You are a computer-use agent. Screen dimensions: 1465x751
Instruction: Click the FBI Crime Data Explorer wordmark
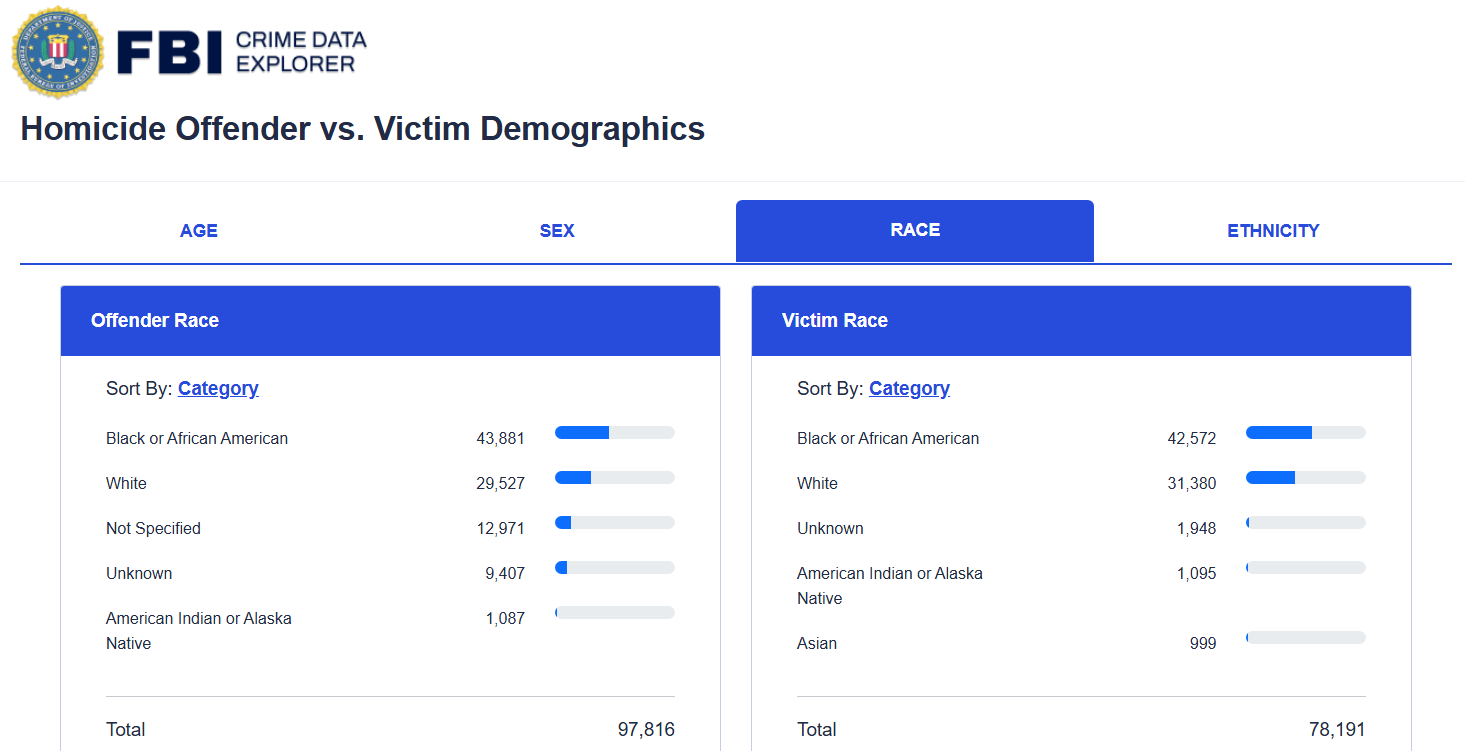(242, 52)
